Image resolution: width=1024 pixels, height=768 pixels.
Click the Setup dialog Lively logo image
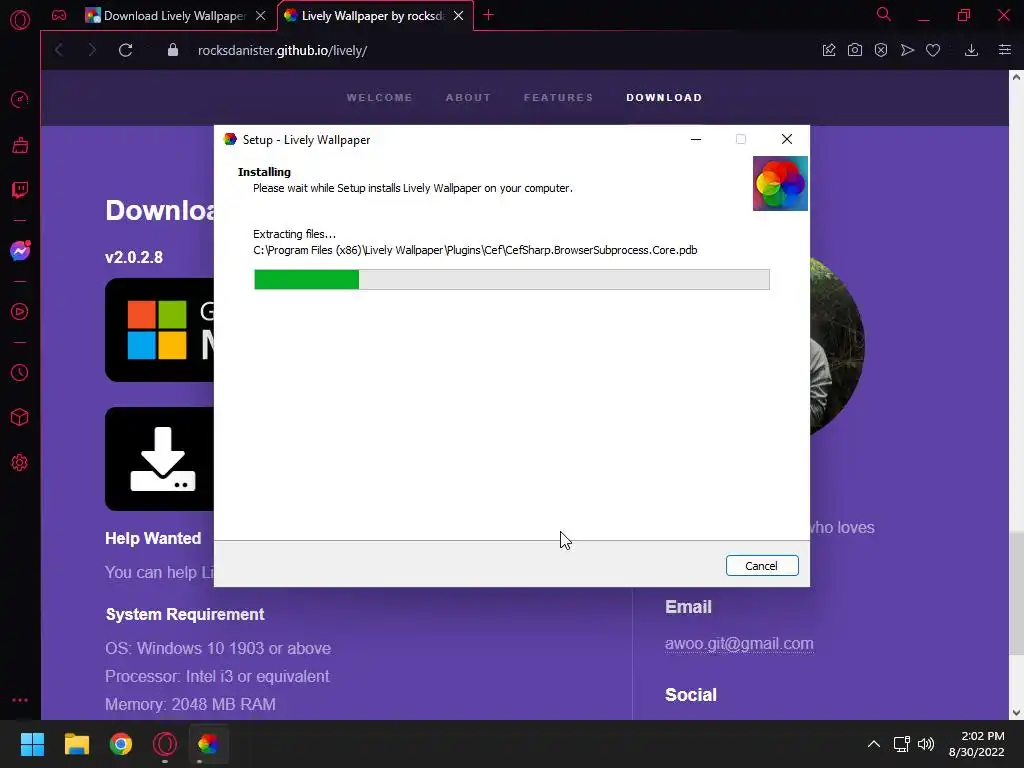pos(780,184)
